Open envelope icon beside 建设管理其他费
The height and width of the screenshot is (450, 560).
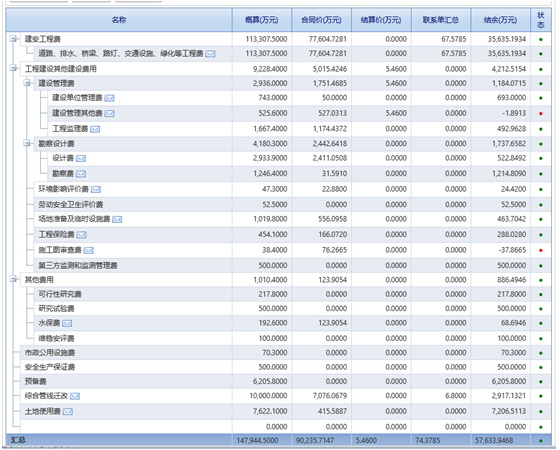109,114
